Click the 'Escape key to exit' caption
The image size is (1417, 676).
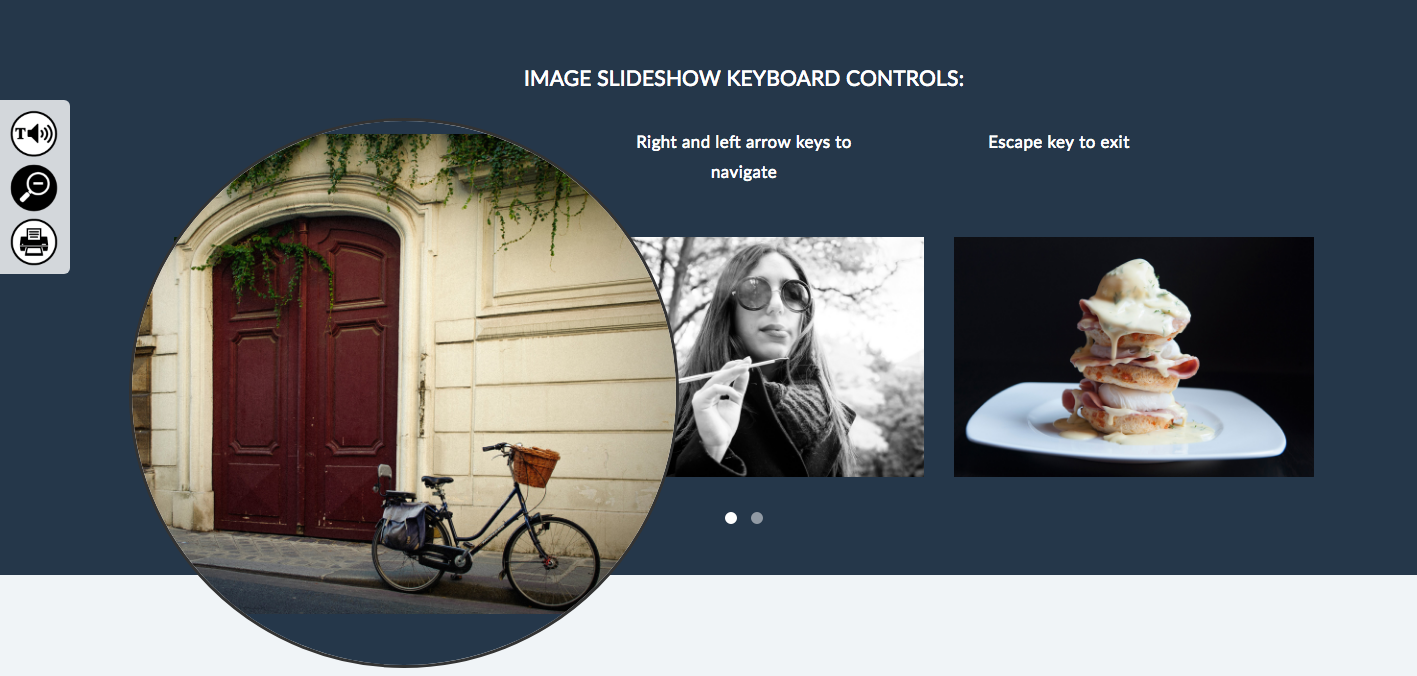[1059, 142]
